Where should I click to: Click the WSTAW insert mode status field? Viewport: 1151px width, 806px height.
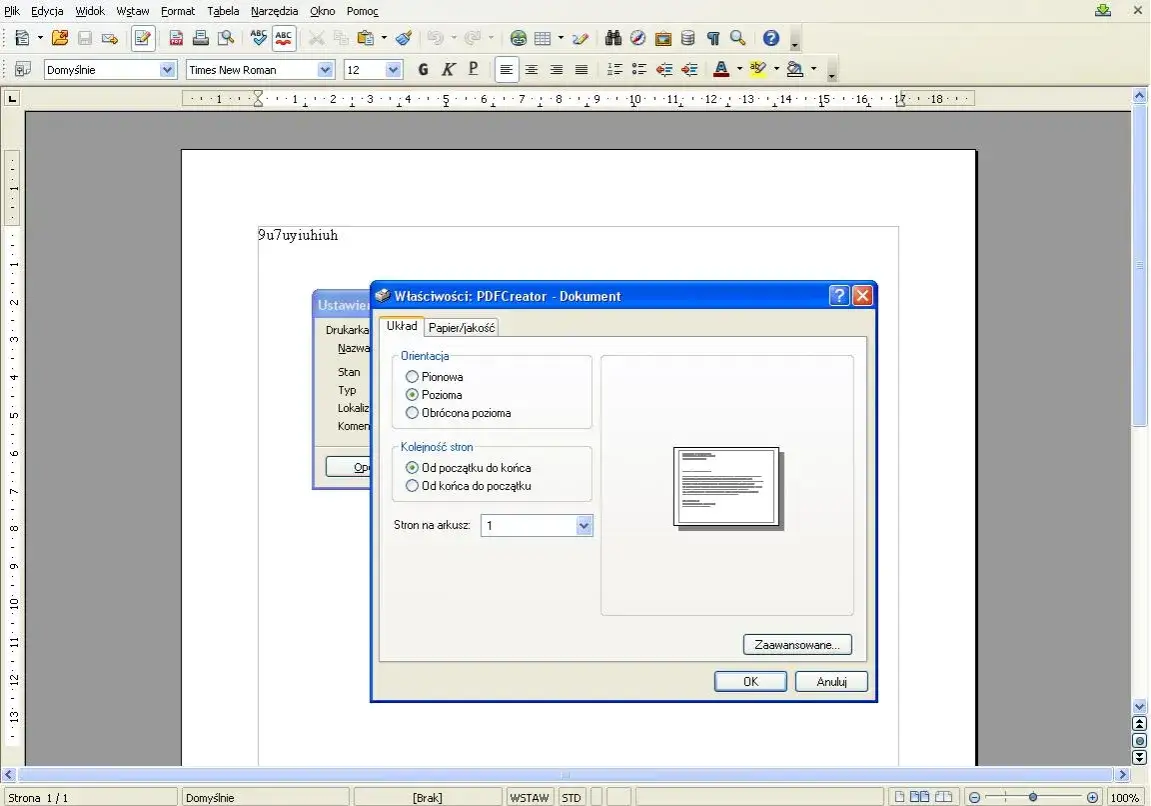pos(529,797)
